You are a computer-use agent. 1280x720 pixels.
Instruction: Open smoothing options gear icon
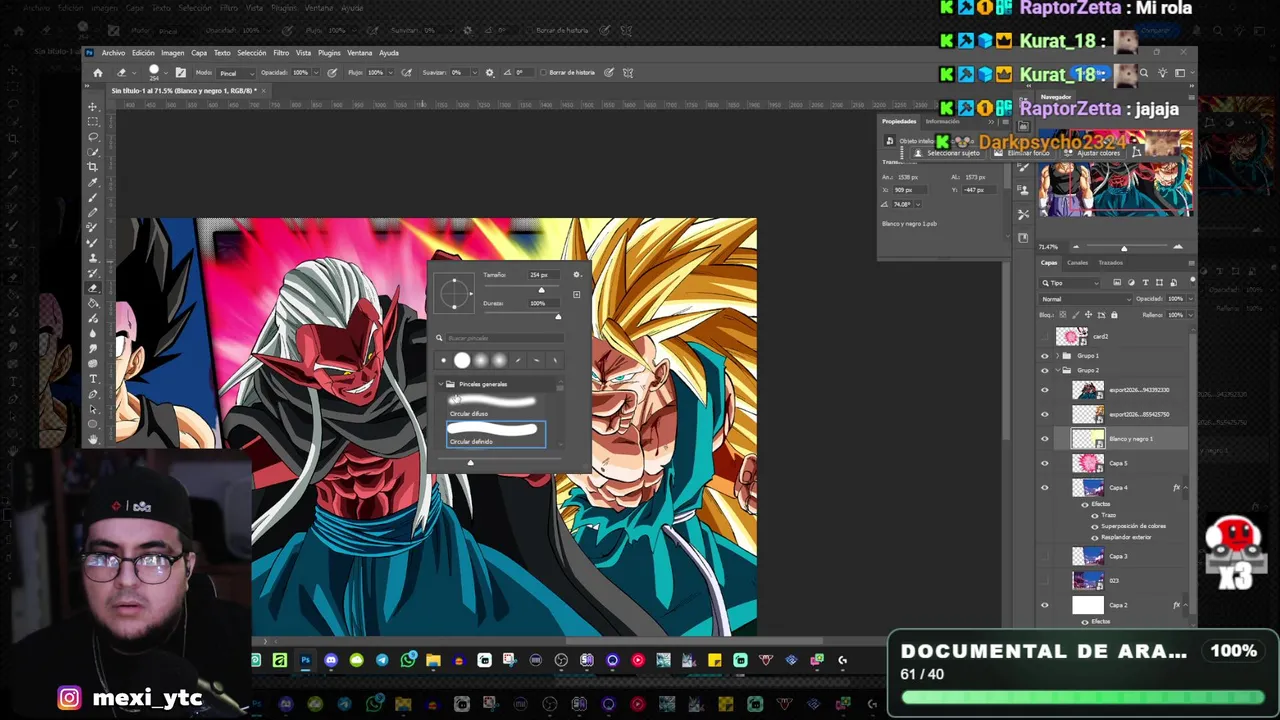[489, 73]
